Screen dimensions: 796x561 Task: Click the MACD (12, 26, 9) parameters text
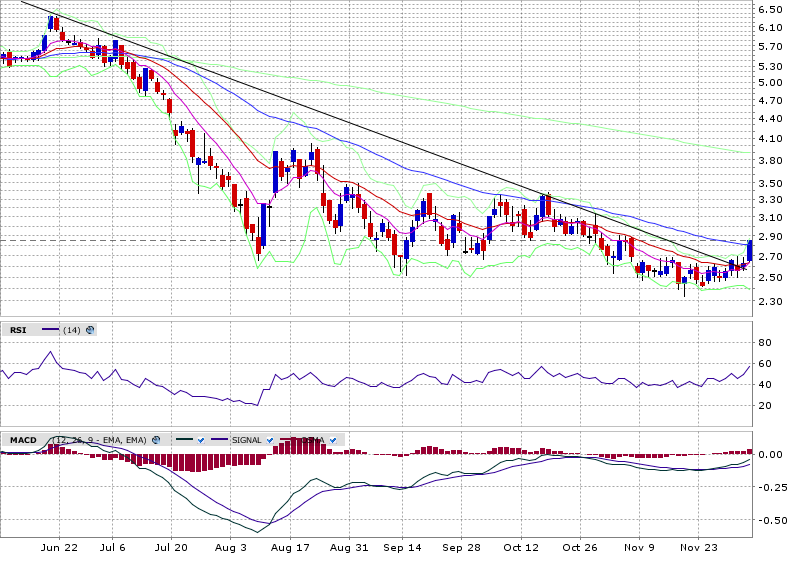tap(100, 440)
